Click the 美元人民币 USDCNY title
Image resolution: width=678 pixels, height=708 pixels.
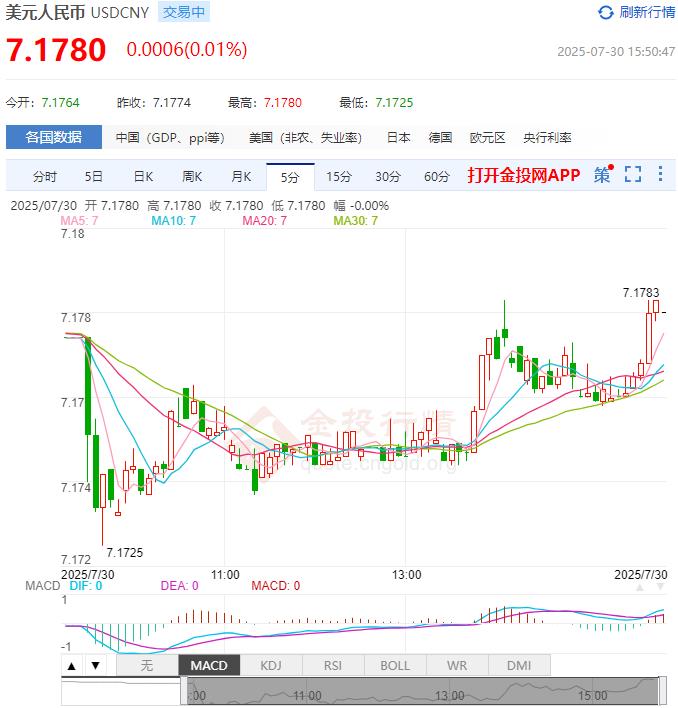click(x=77, y=12)
